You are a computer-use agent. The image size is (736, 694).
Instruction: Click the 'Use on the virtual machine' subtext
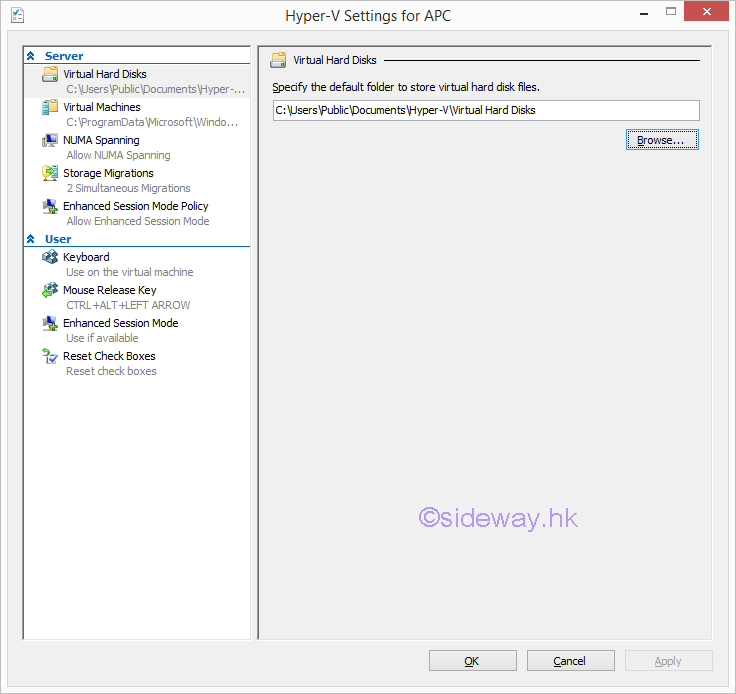pos(130,272)
